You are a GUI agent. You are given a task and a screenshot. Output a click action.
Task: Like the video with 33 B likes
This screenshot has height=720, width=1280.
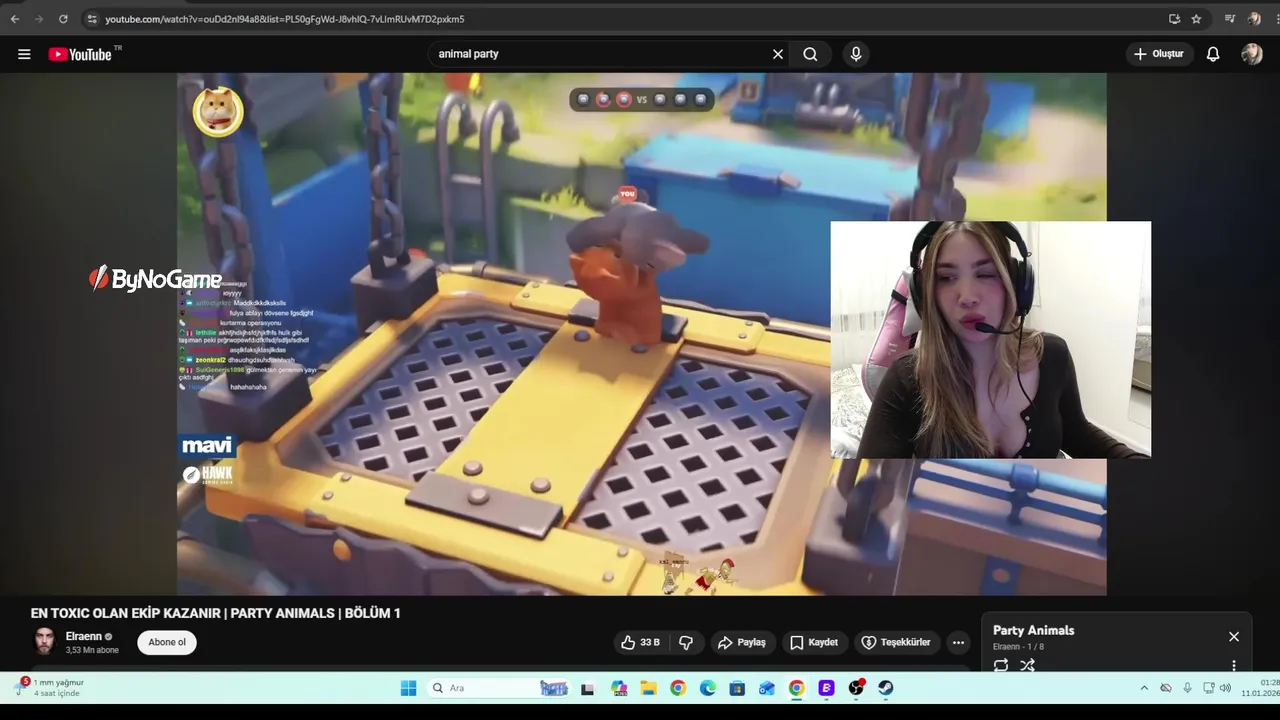click(640, 642)
